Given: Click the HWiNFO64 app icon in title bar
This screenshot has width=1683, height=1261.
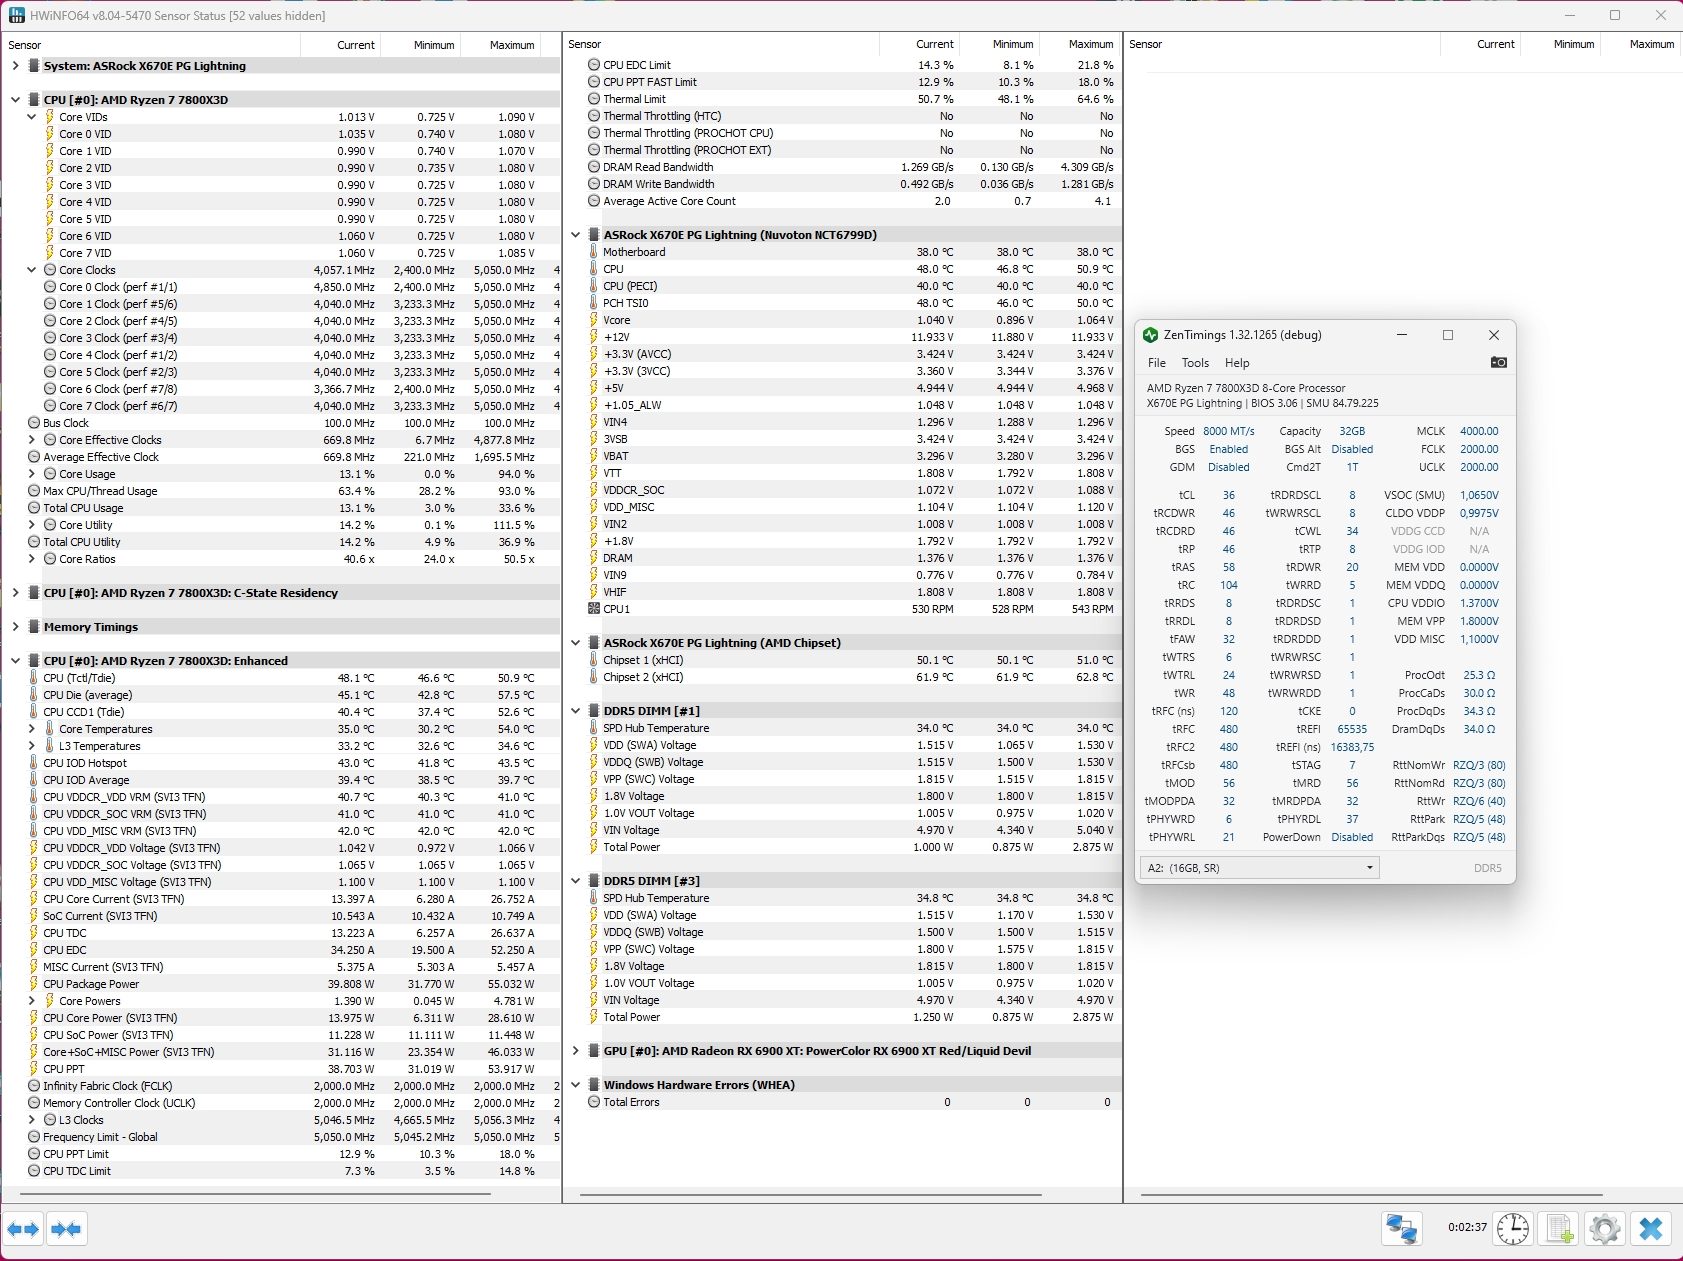Looking at the screenshot, I should tap(17, 16).
